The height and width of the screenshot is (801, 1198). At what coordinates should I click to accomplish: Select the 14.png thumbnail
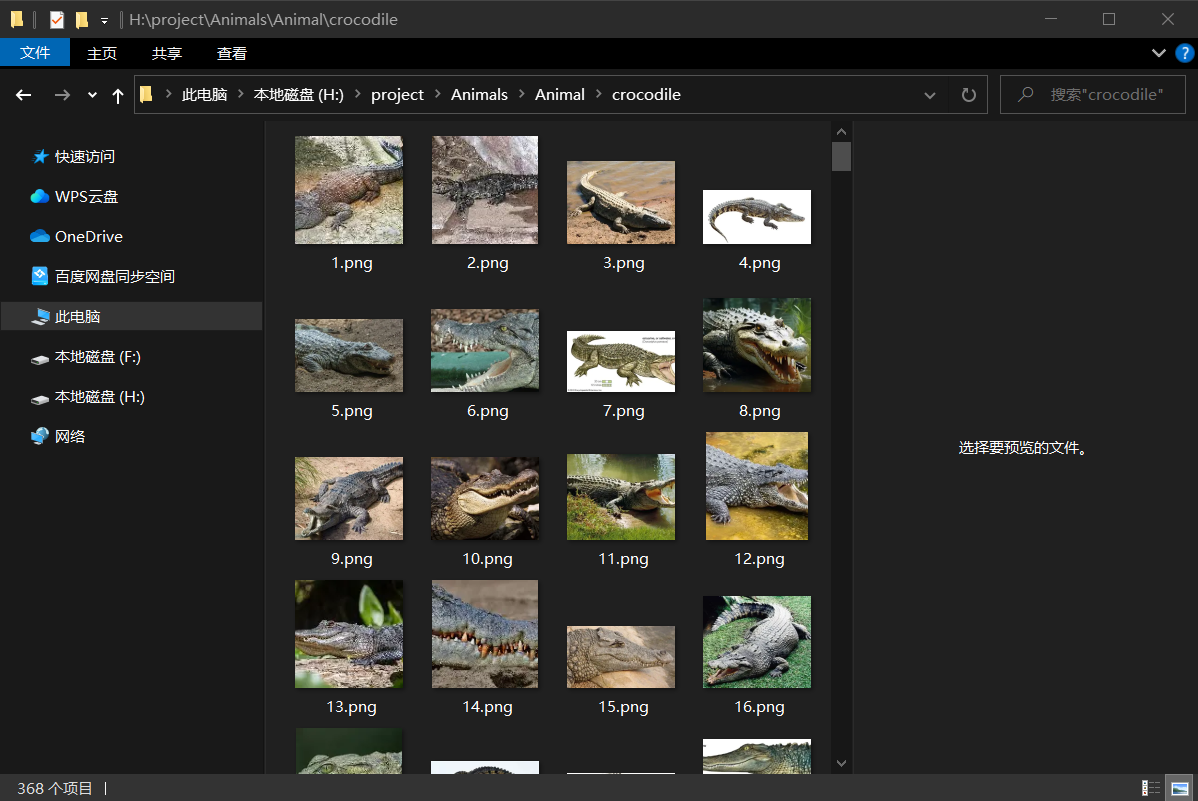485,634
